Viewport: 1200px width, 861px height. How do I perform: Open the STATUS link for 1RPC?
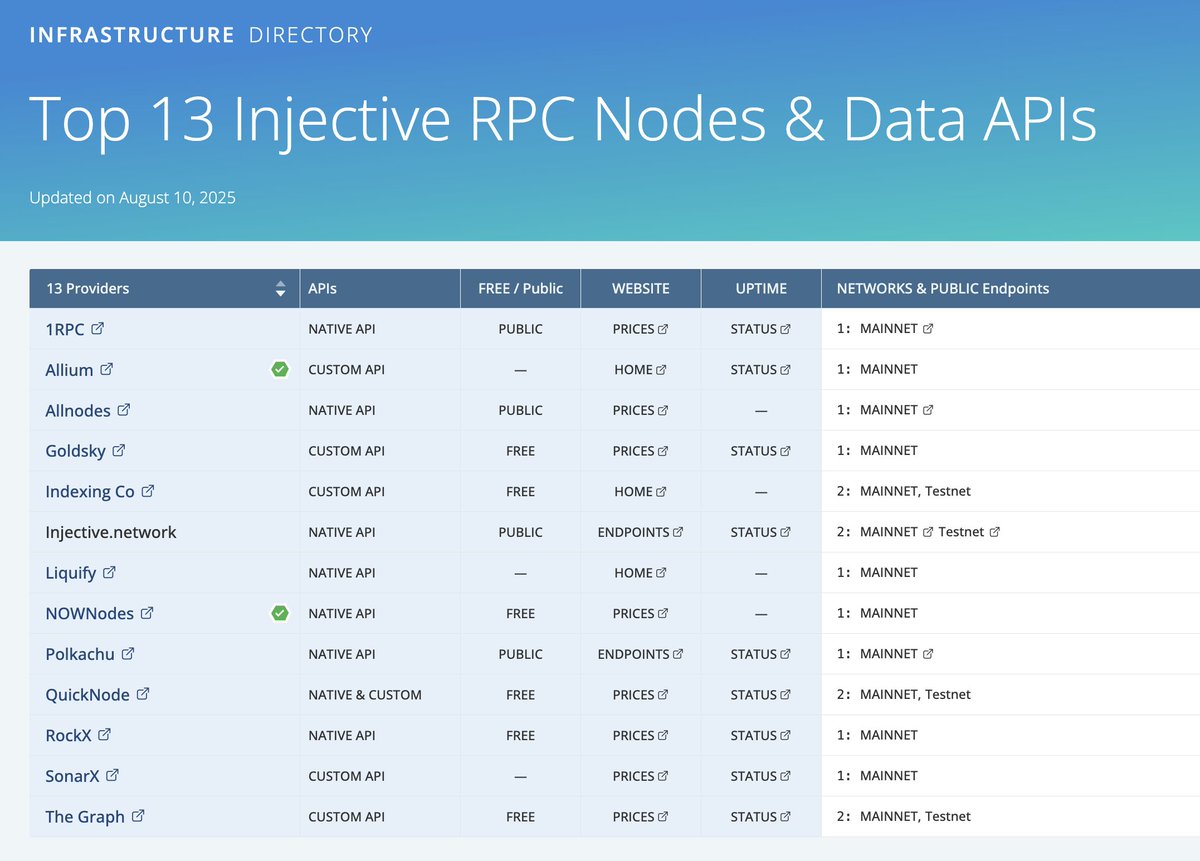click(x=760, y=329)
